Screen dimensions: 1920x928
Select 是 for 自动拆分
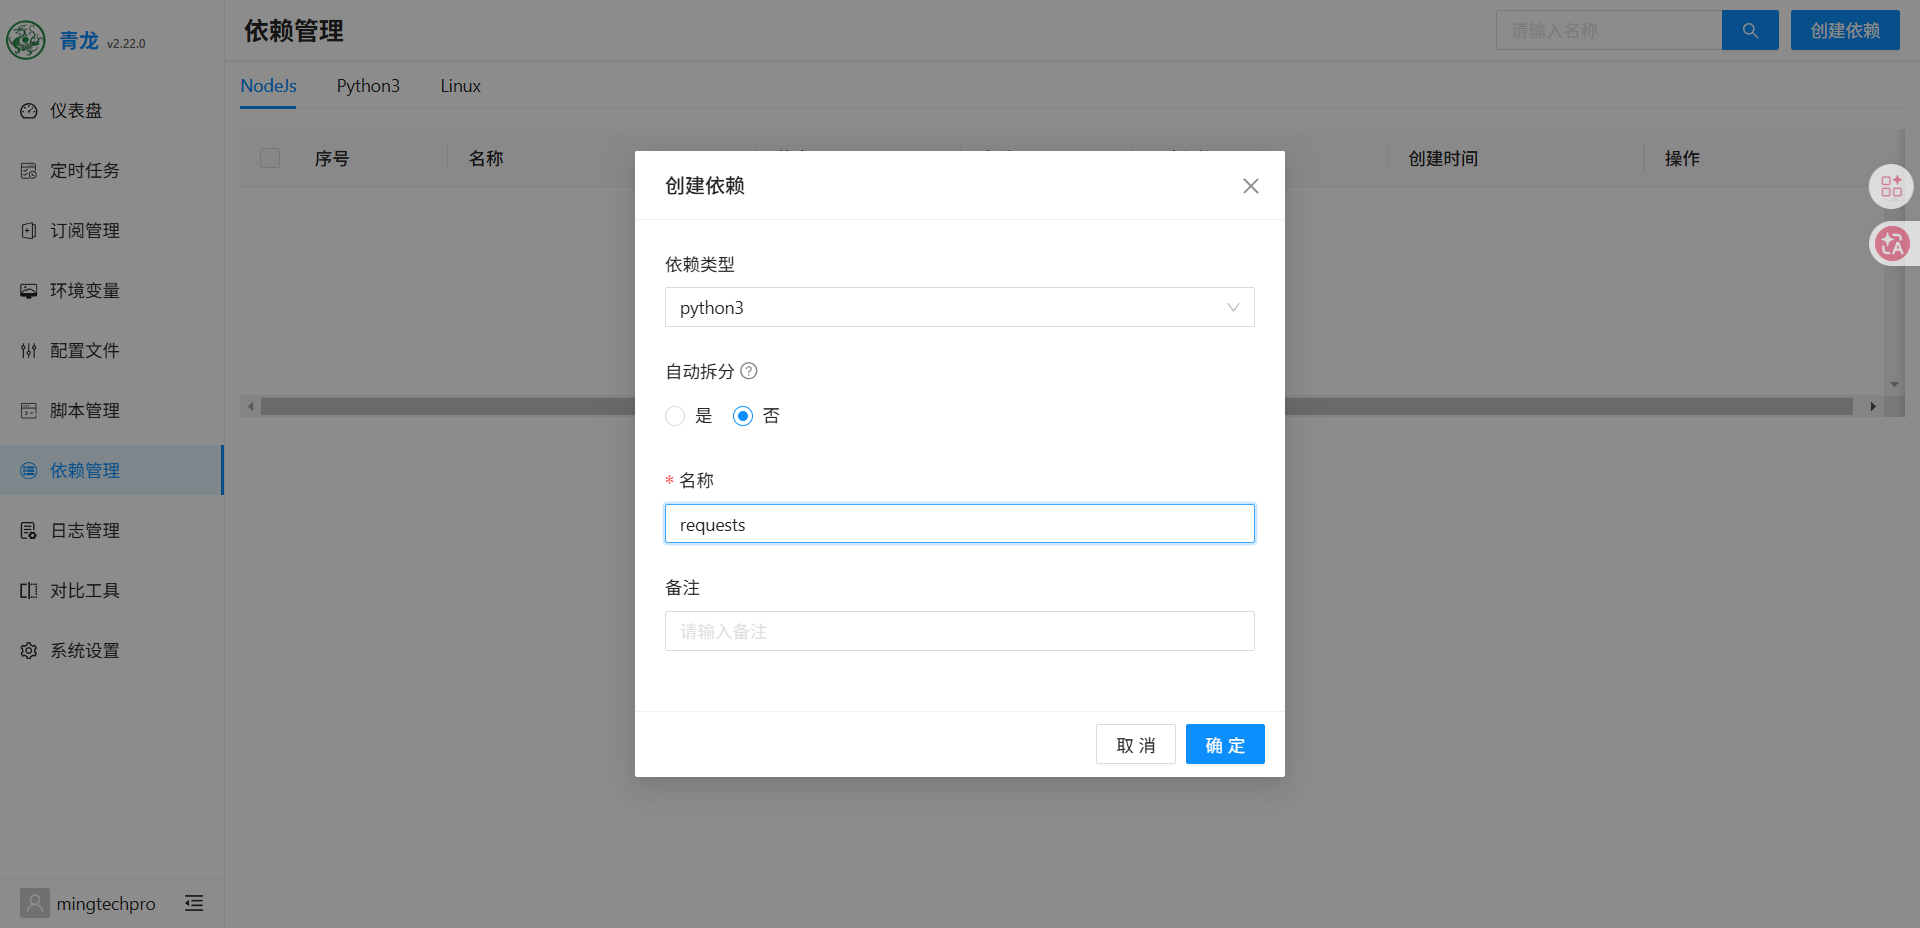675,416
